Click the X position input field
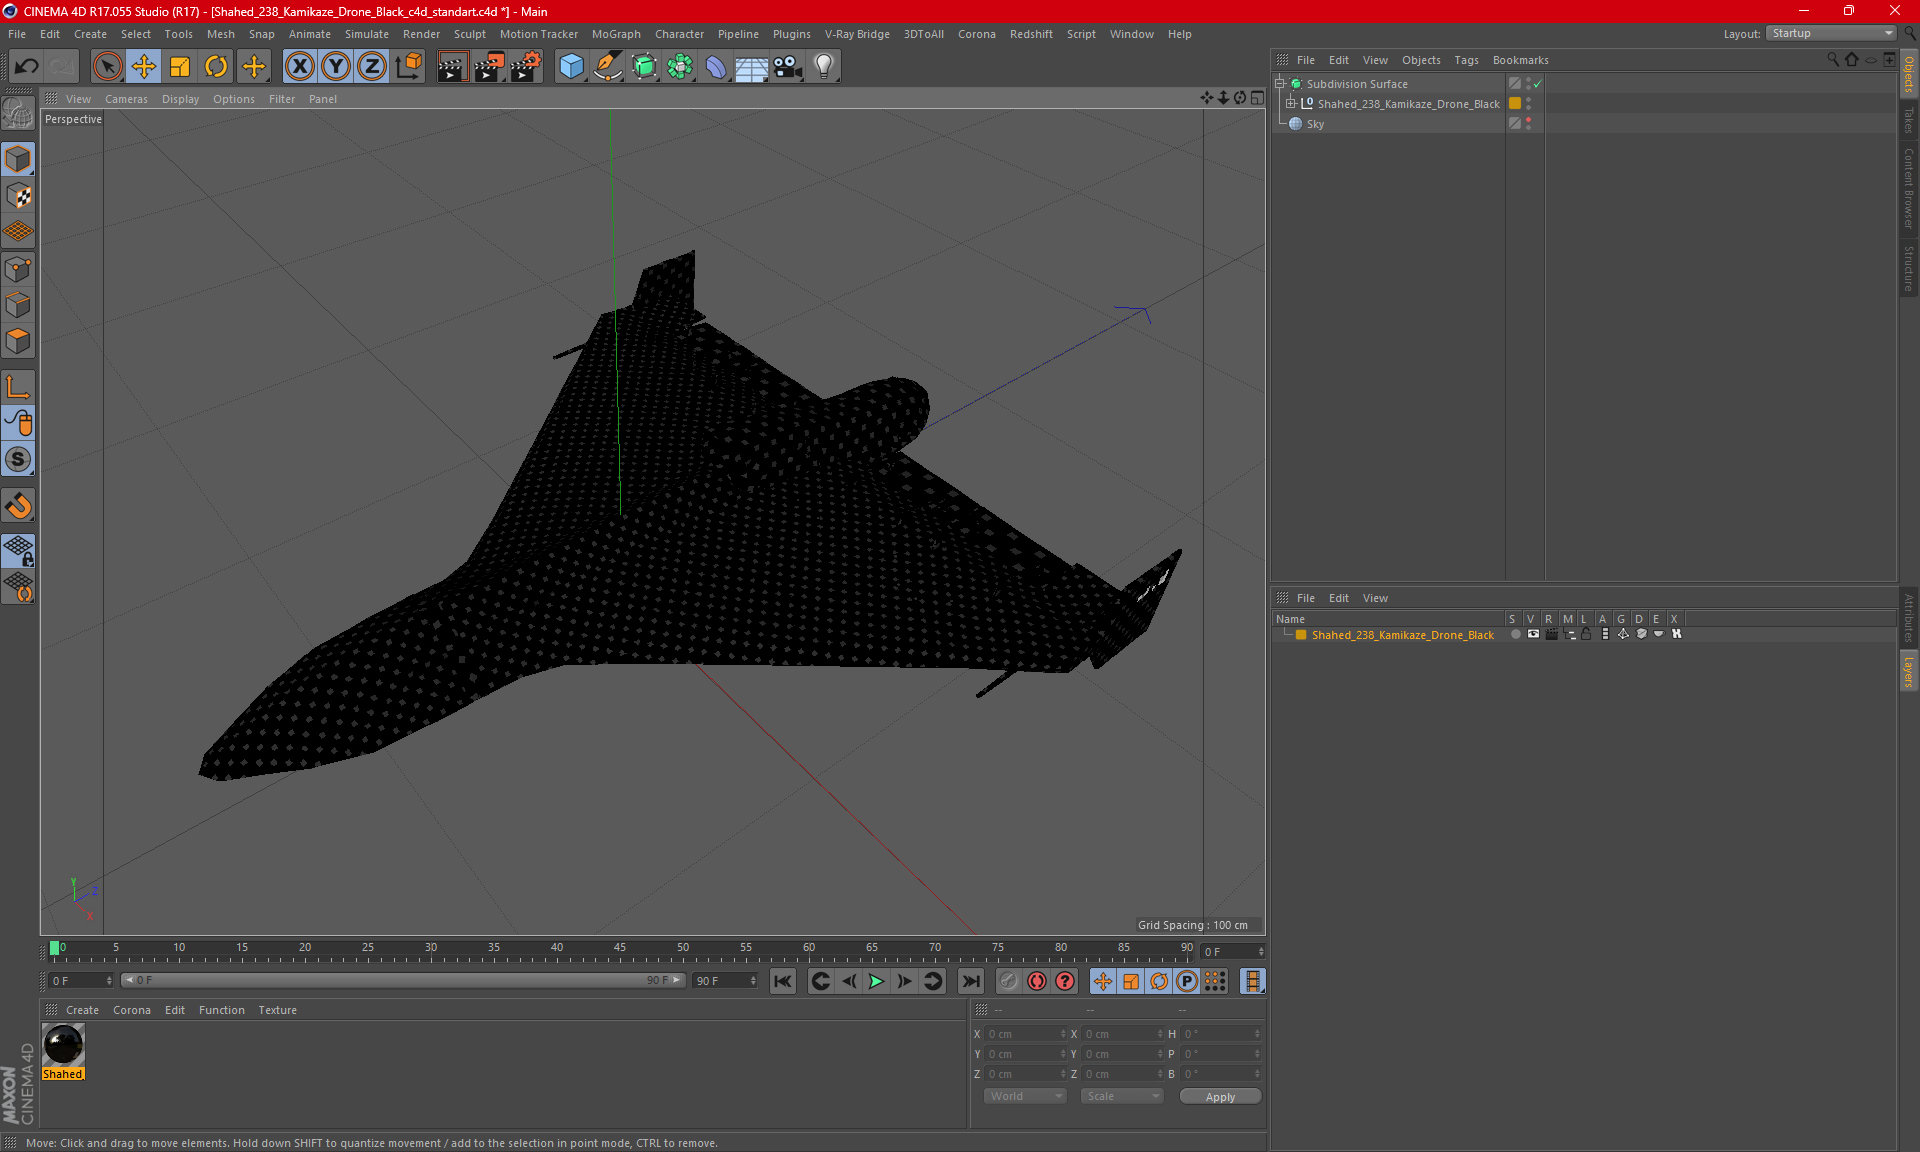 click(x=1026, y=1034)
